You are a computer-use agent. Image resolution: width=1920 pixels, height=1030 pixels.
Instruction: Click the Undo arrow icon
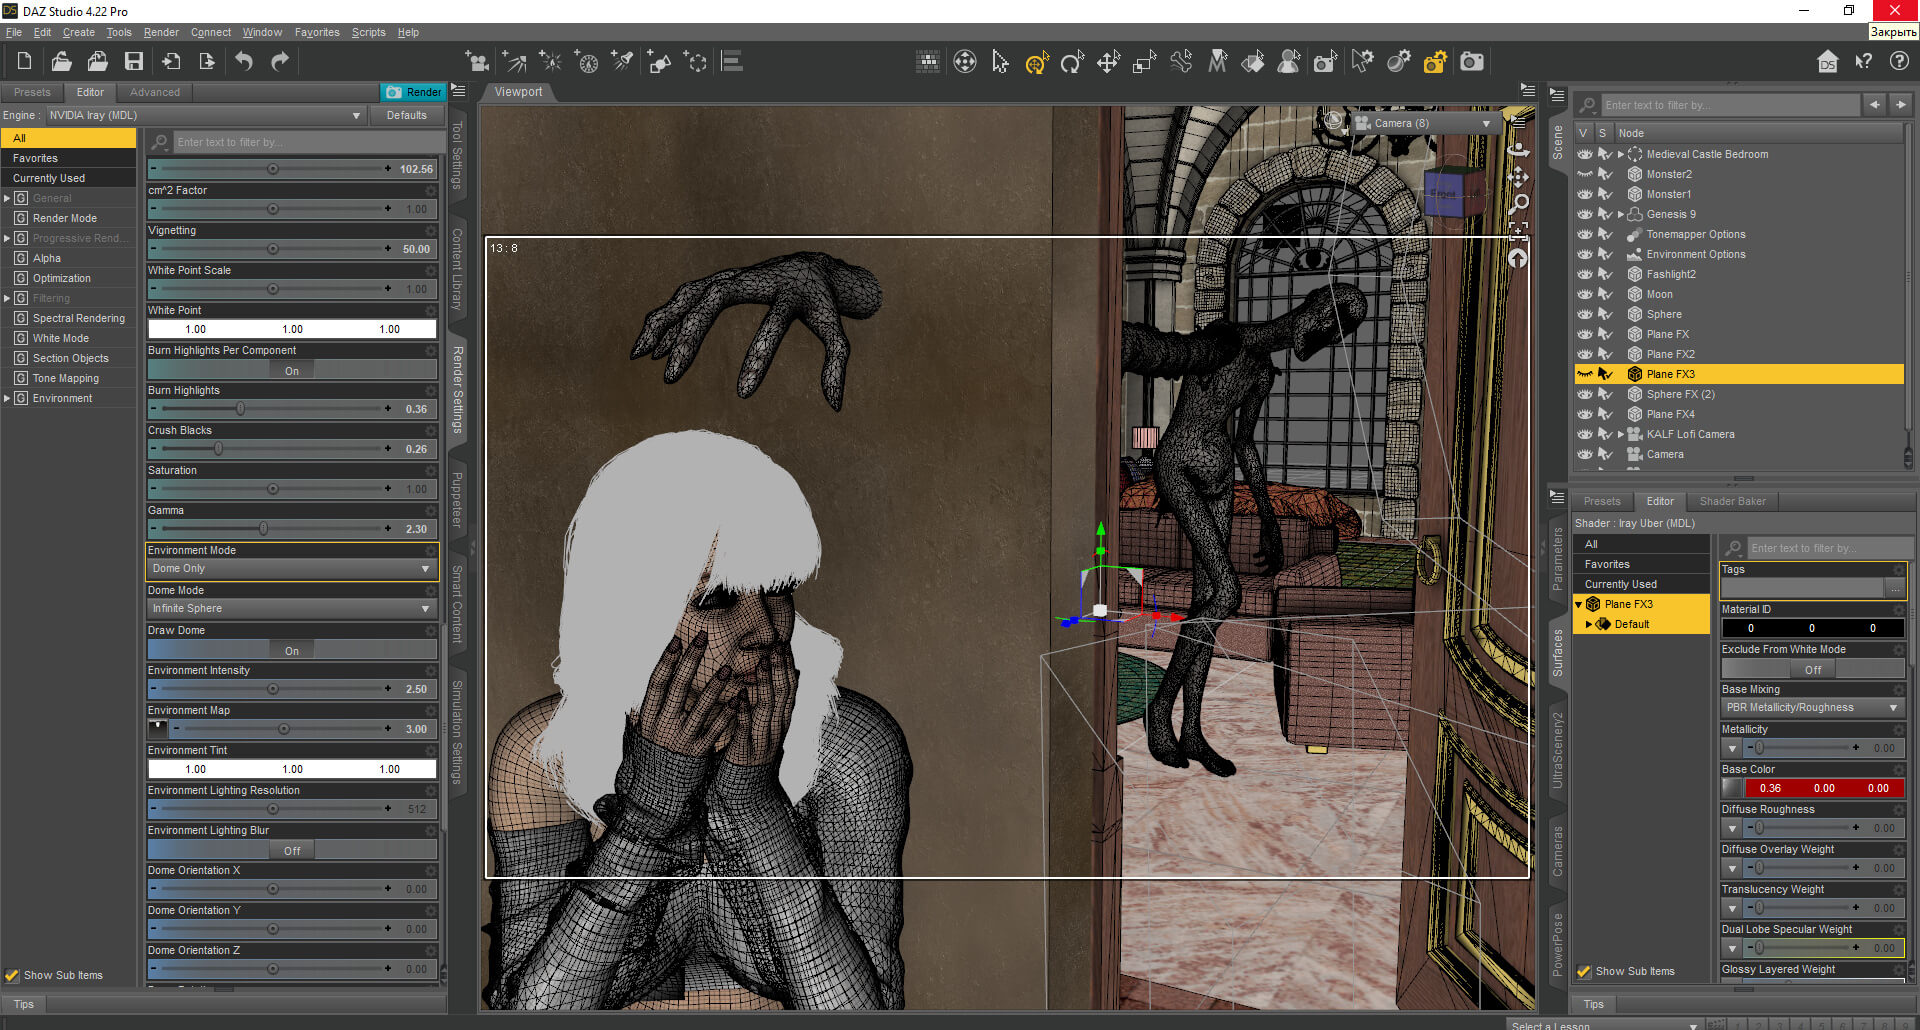pos(243,61)
